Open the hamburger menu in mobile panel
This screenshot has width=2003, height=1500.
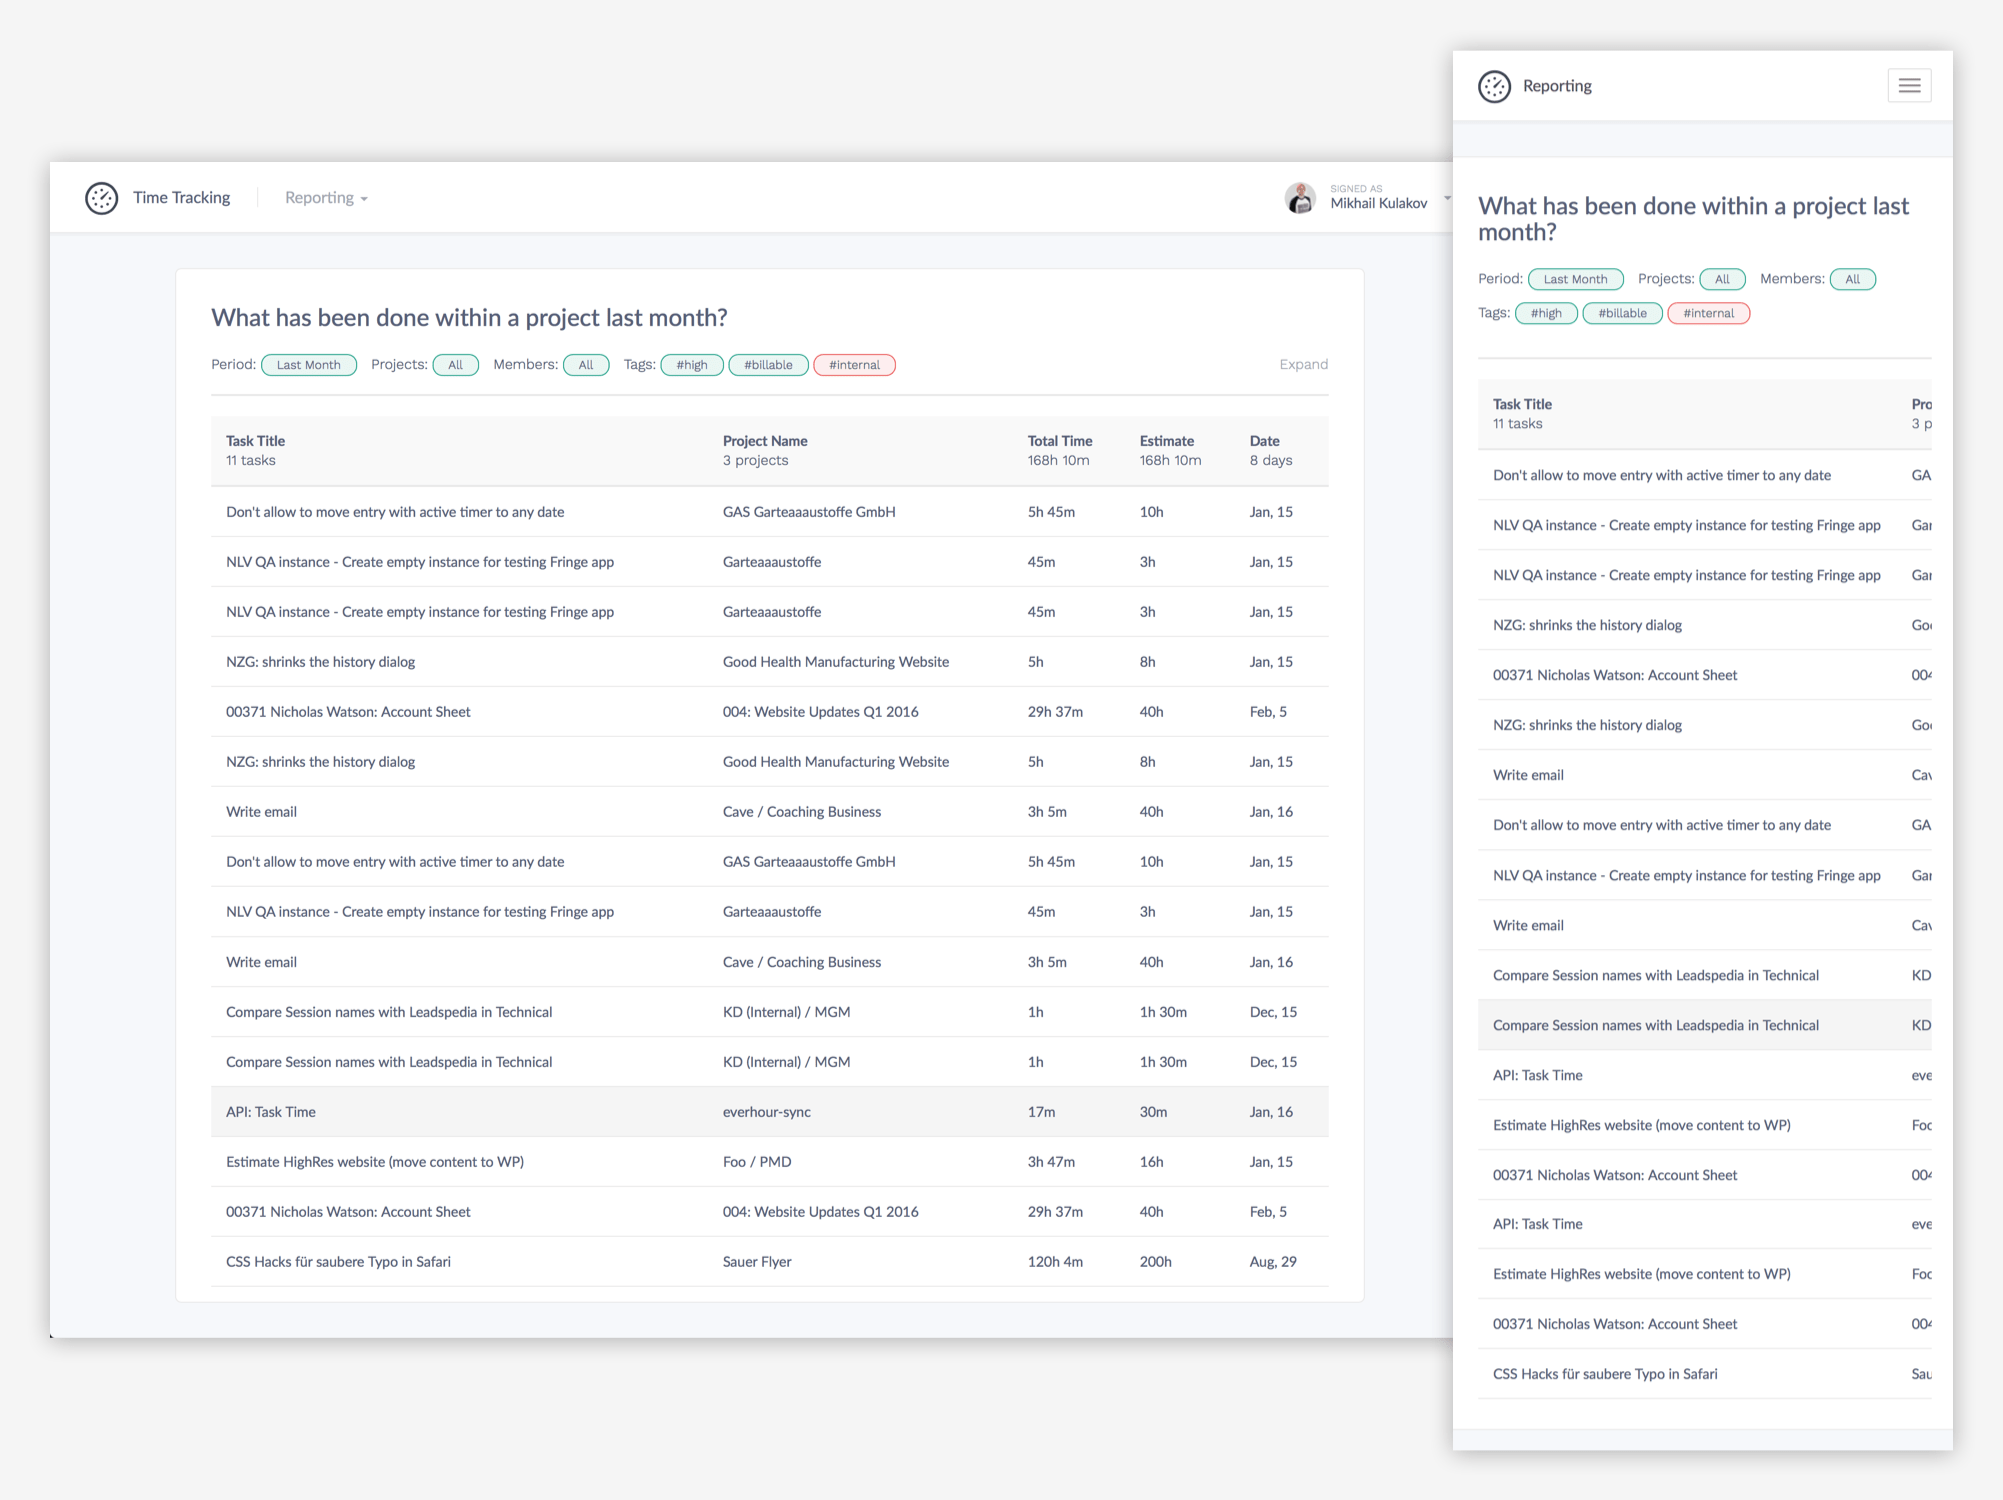(1908, 86)
